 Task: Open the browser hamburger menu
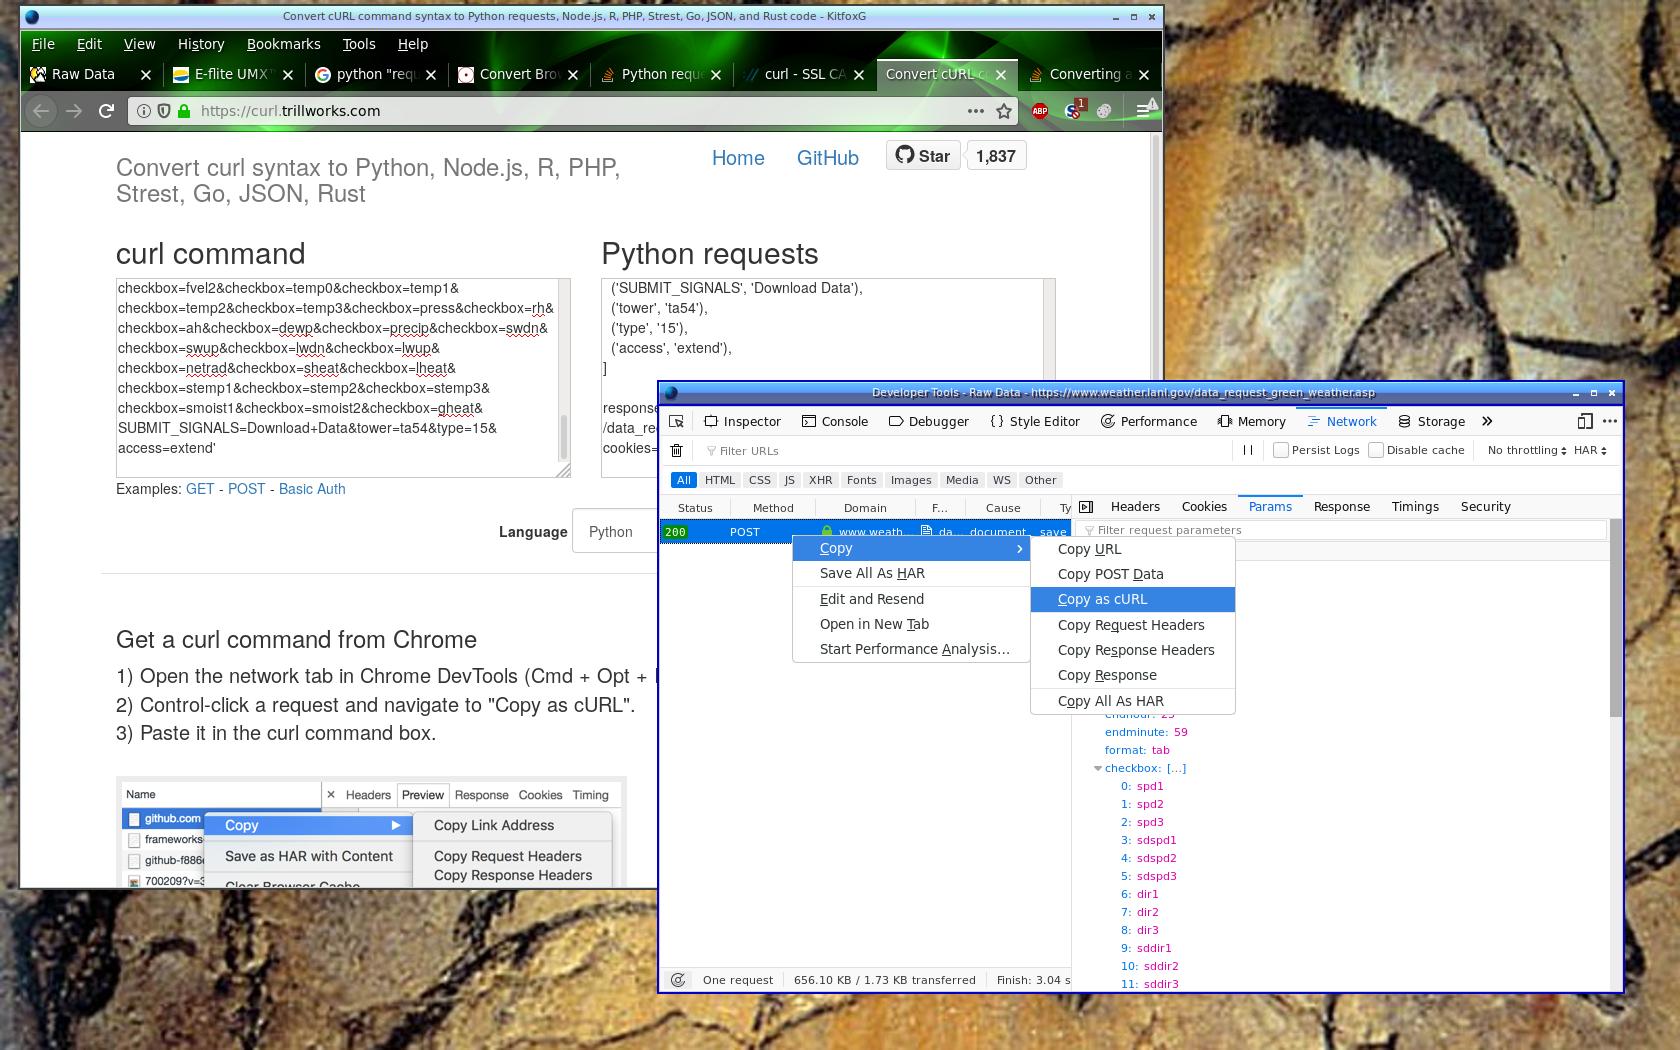pyautogui.click(x=1146, y=109)
